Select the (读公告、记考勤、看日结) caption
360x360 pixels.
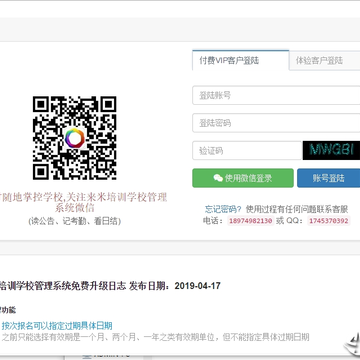click(x=75, y=221)
